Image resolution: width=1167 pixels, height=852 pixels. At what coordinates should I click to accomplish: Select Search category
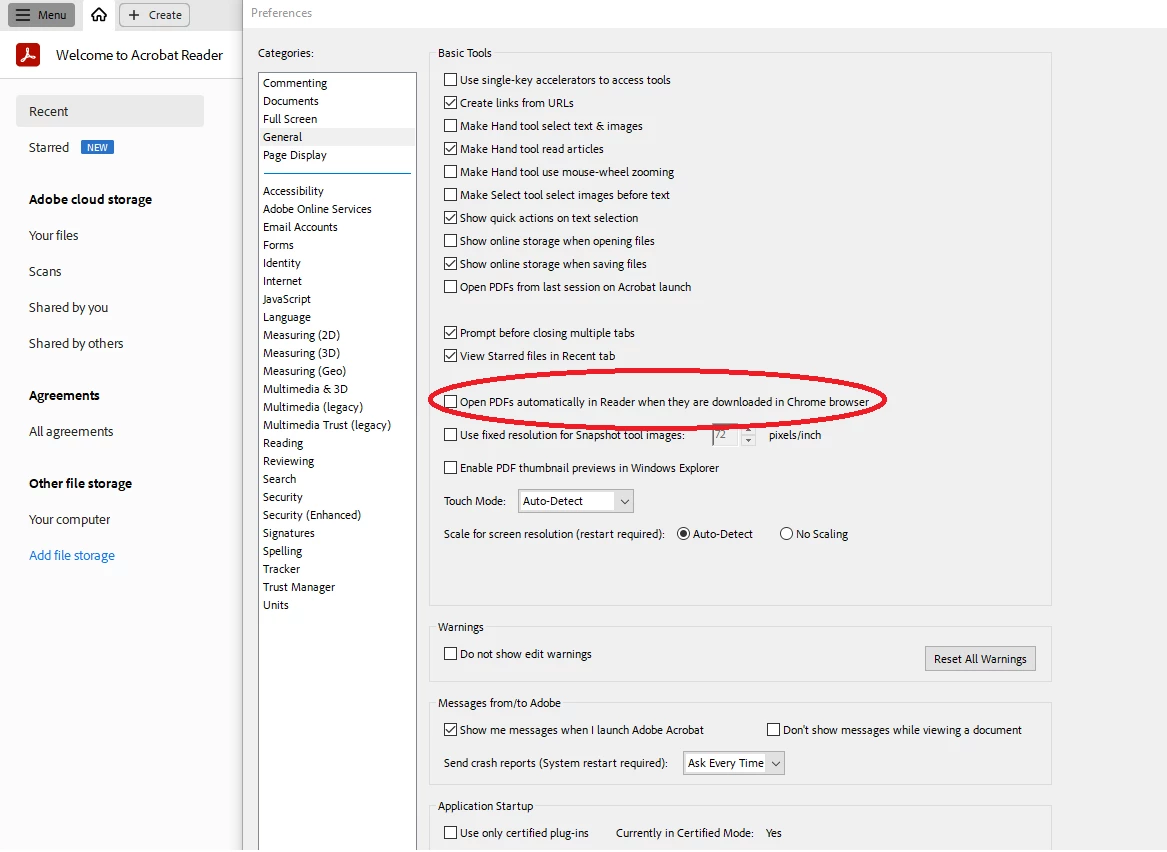pos(279,479)
